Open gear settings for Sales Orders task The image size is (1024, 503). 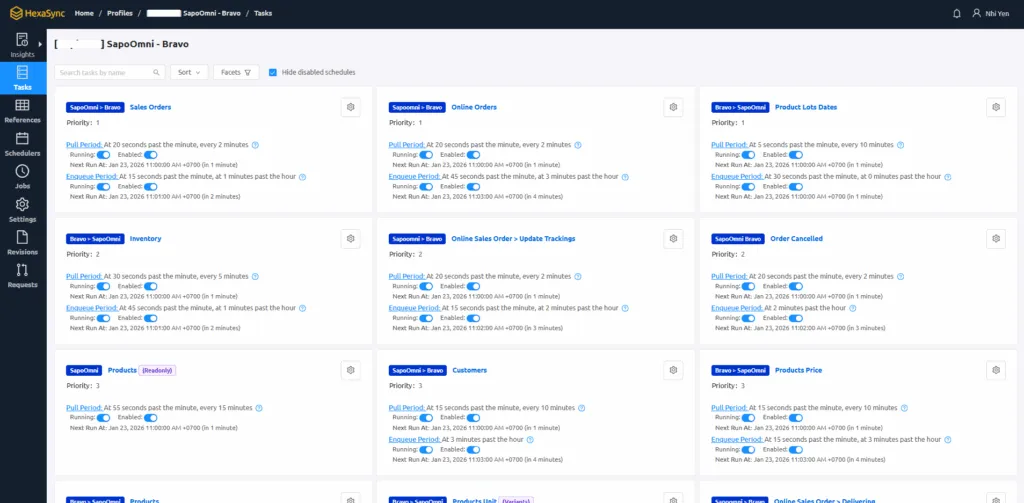pyautogui.click(x=350, y=107)
